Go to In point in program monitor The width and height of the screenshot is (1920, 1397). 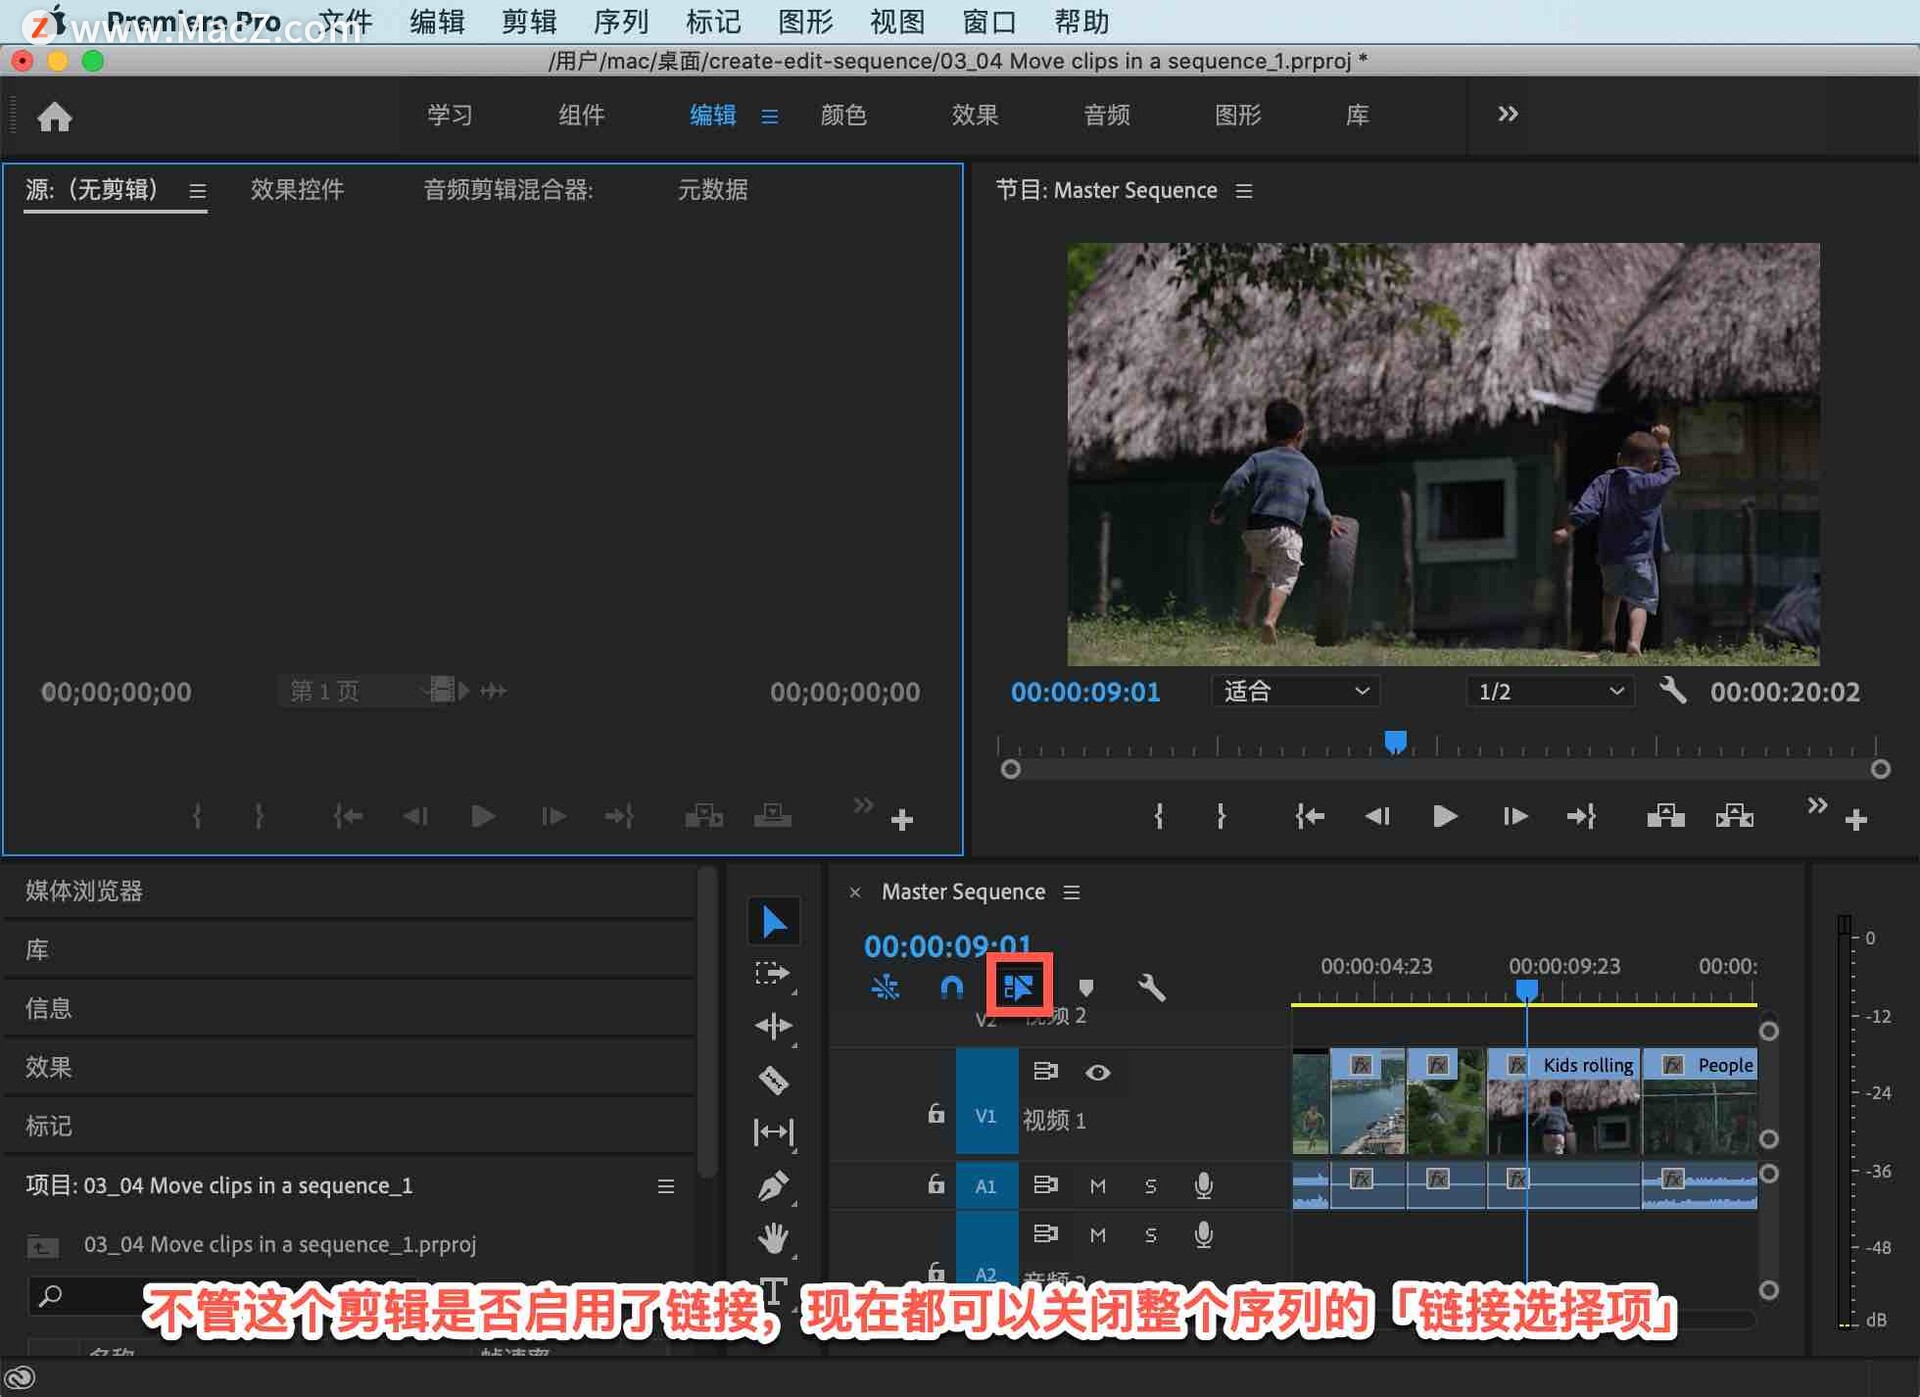(x=1309, y=817)
